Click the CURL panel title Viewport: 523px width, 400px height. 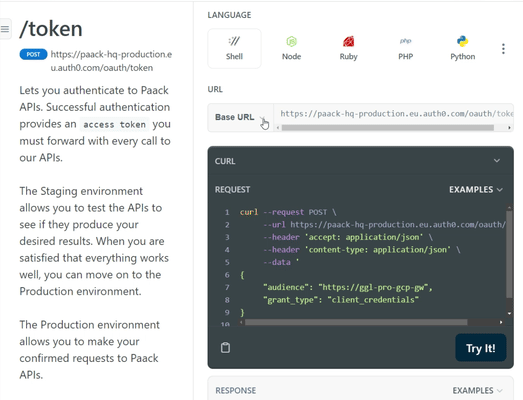(x=225, y=161)
